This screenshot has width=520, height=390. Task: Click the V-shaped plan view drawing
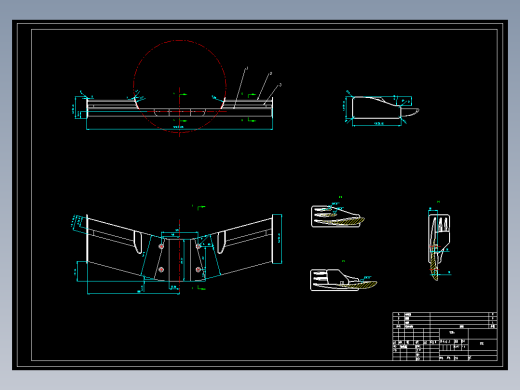point(180,248)
